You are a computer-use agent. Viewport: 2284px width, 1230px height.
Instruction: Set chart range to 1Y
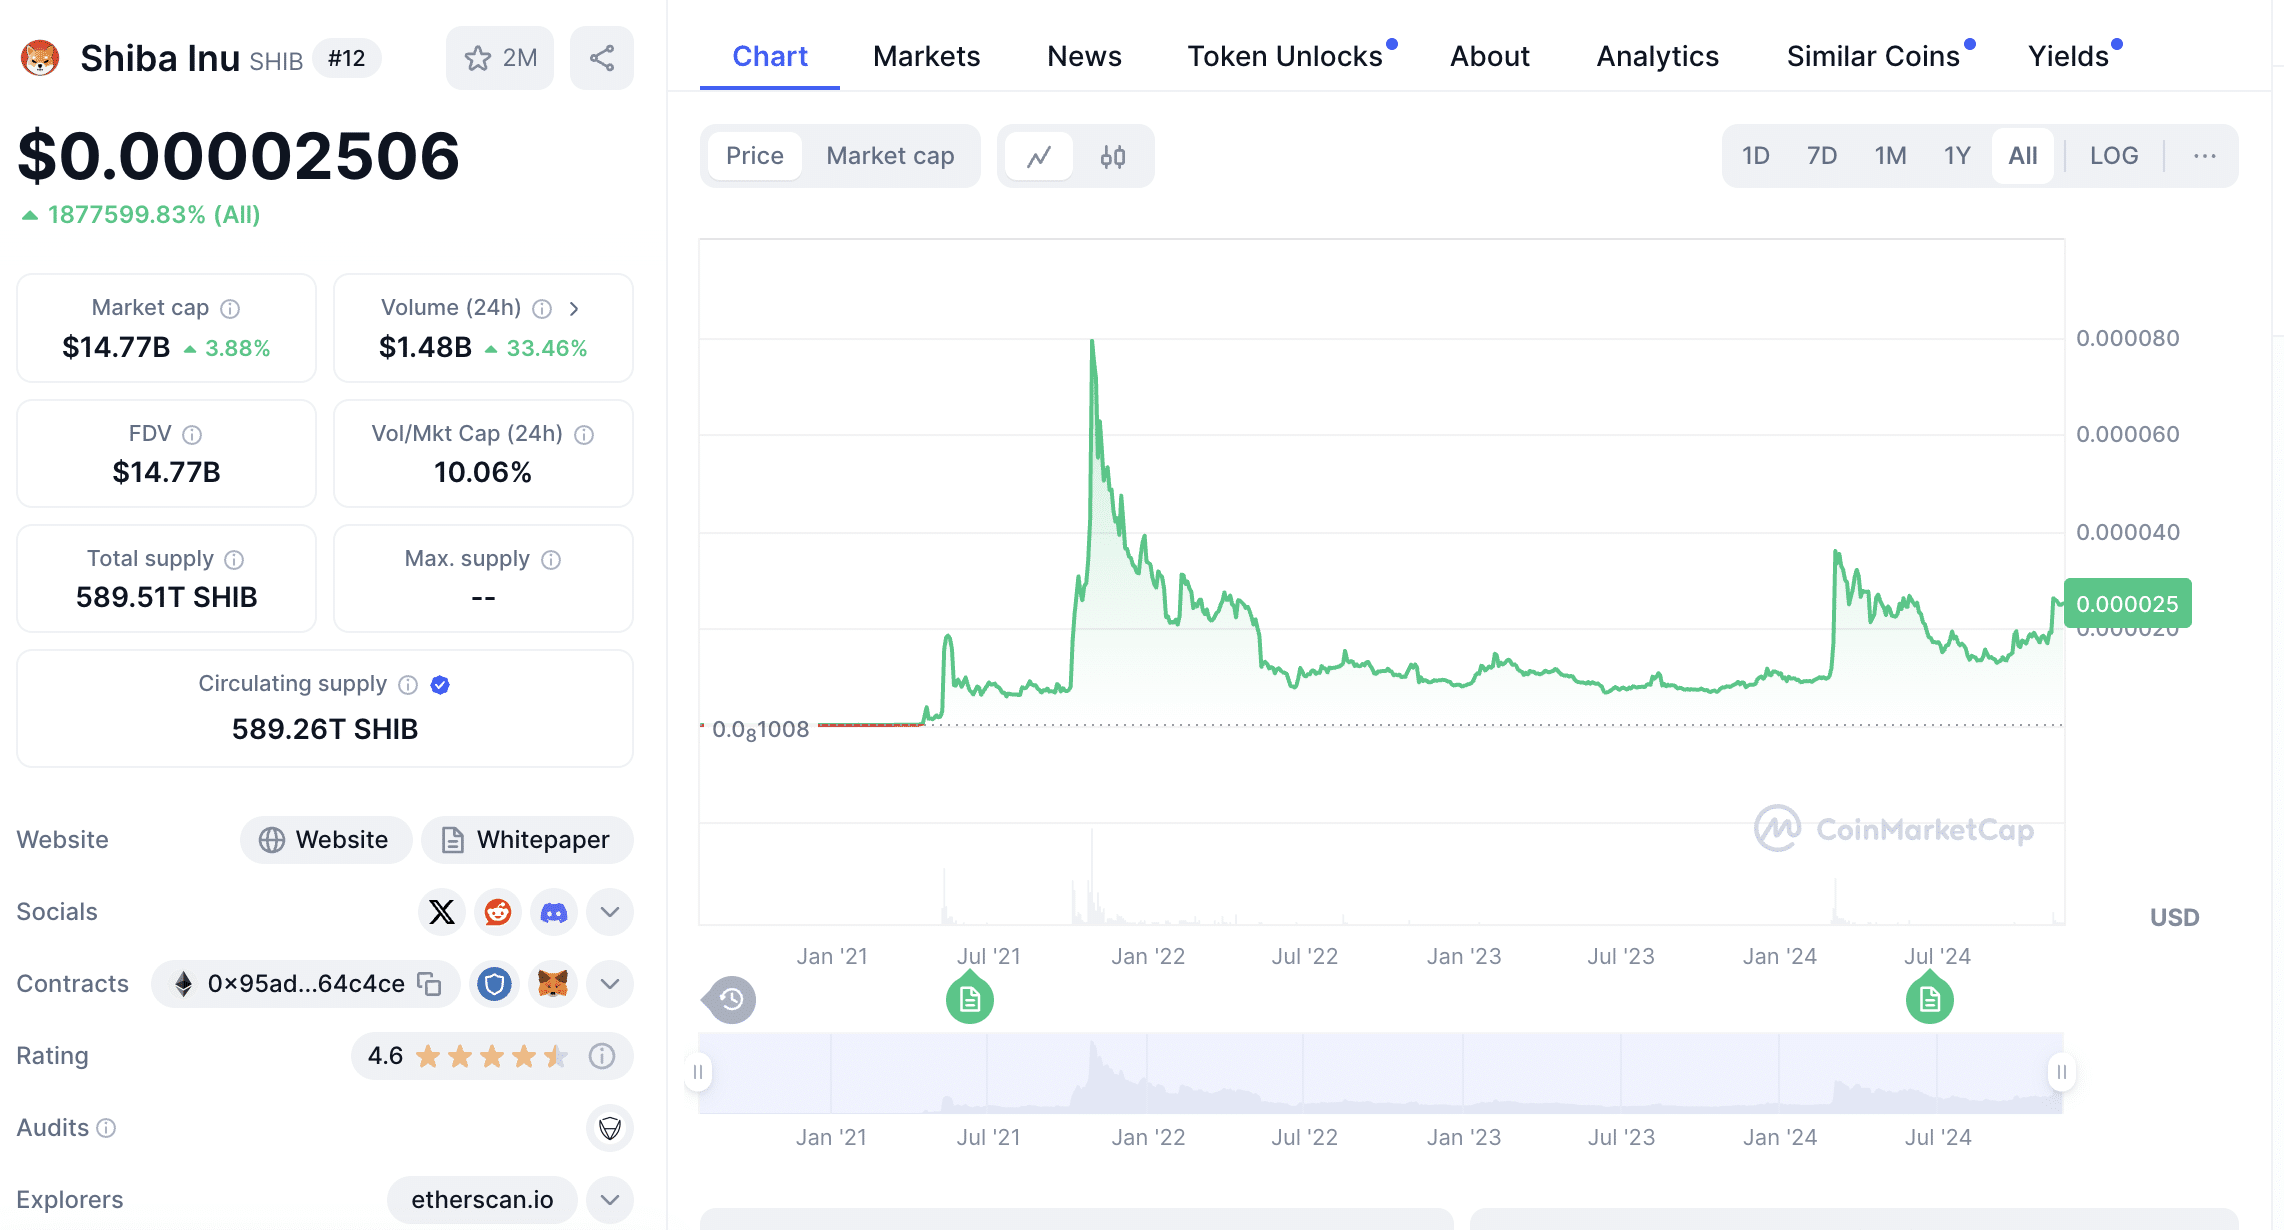point(1957,156)
